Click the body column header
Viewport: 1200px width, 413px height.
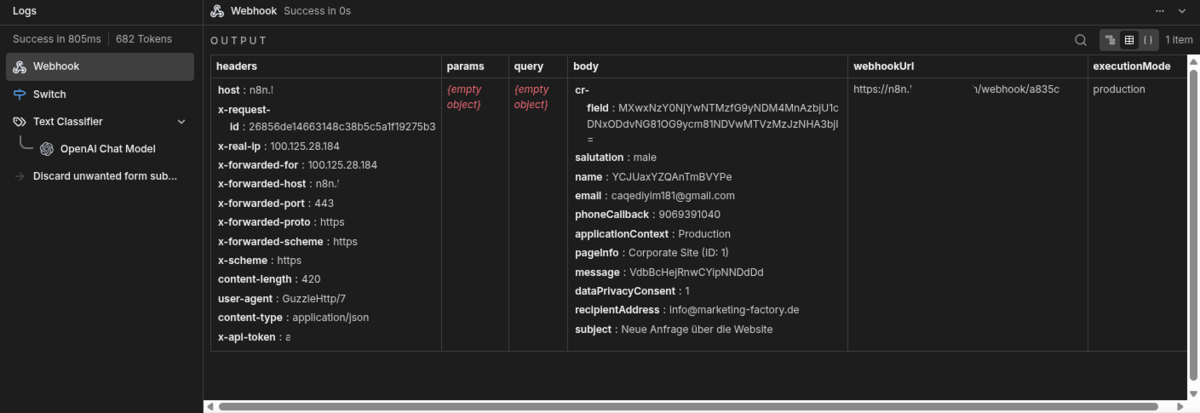[x=585, y=66]
